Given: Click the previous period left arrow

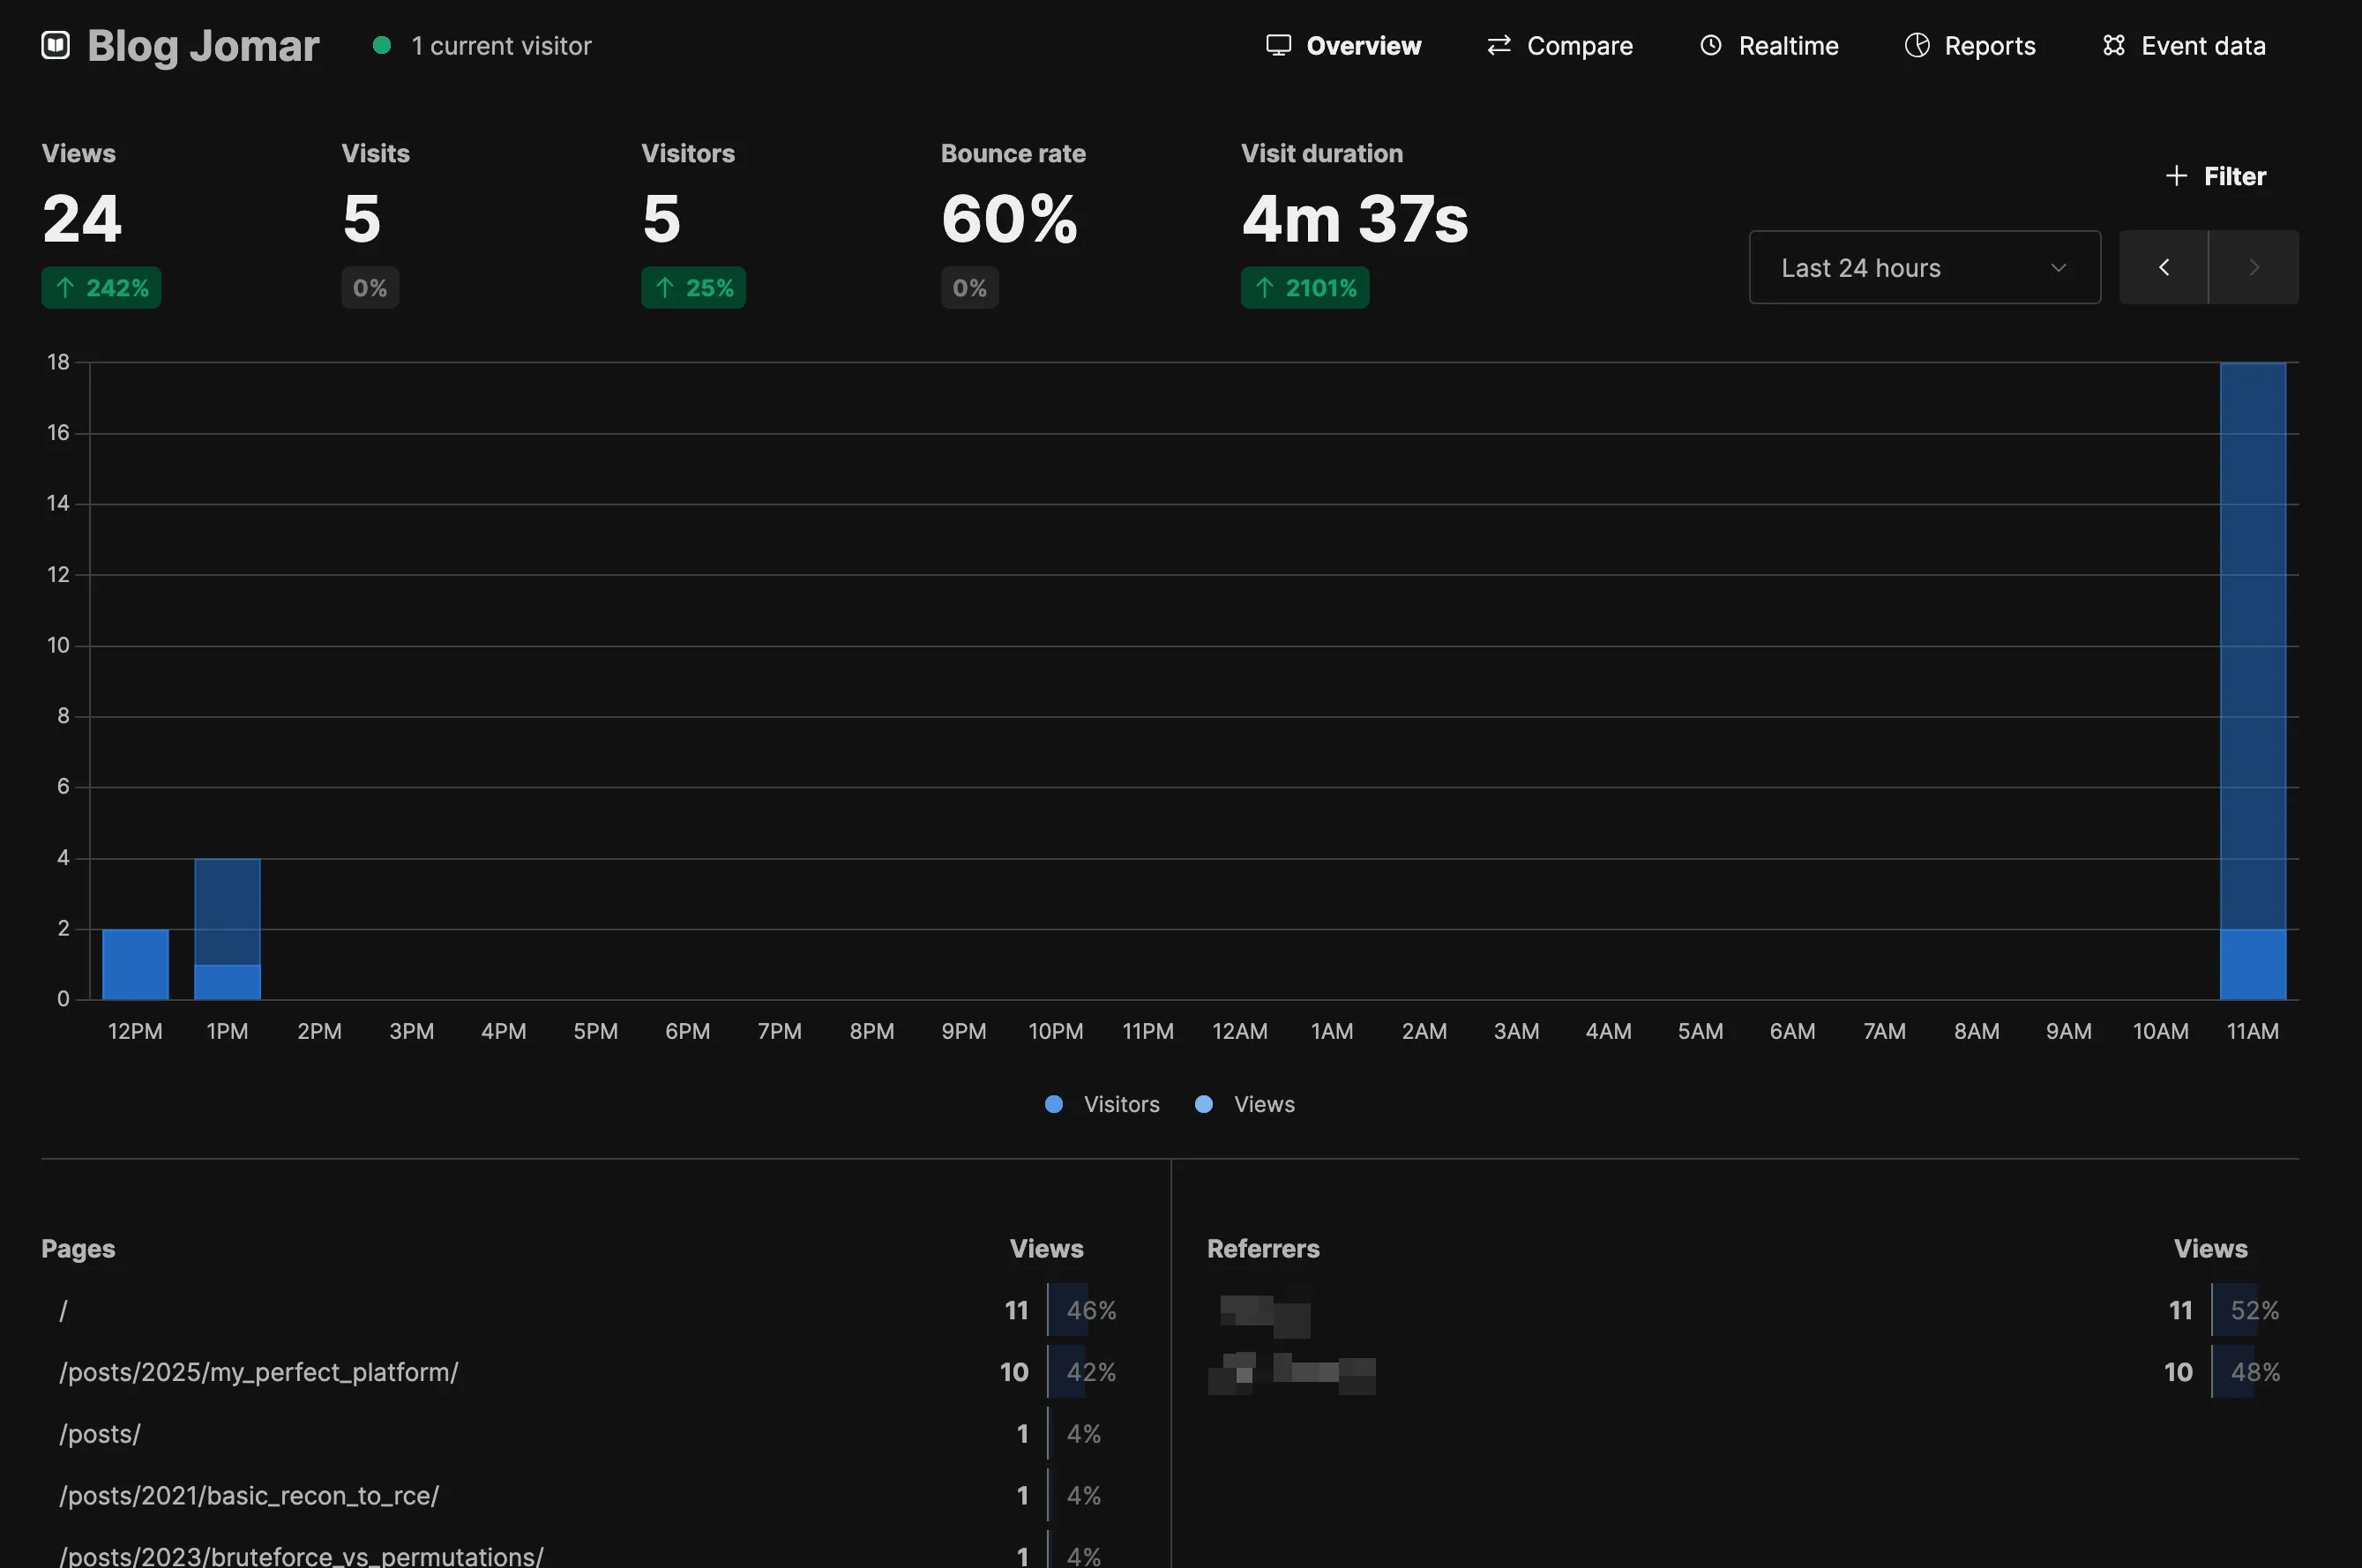Looking at the screenshot, I should coord(2163,267).
